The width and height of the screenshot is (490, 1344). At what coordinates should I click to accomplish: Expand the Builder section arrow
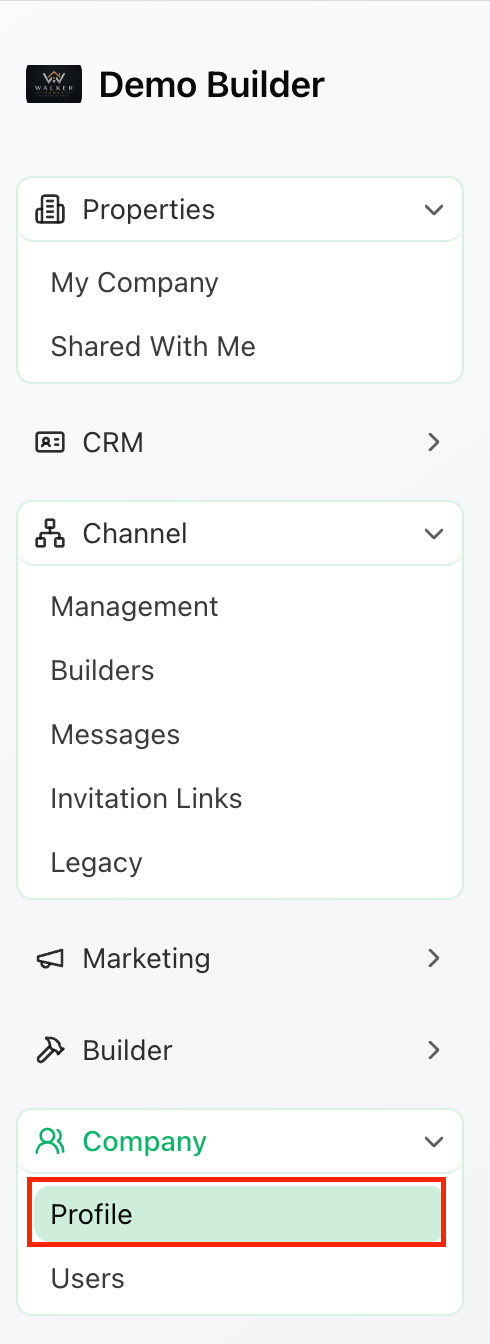click(x=434, y=1050)
